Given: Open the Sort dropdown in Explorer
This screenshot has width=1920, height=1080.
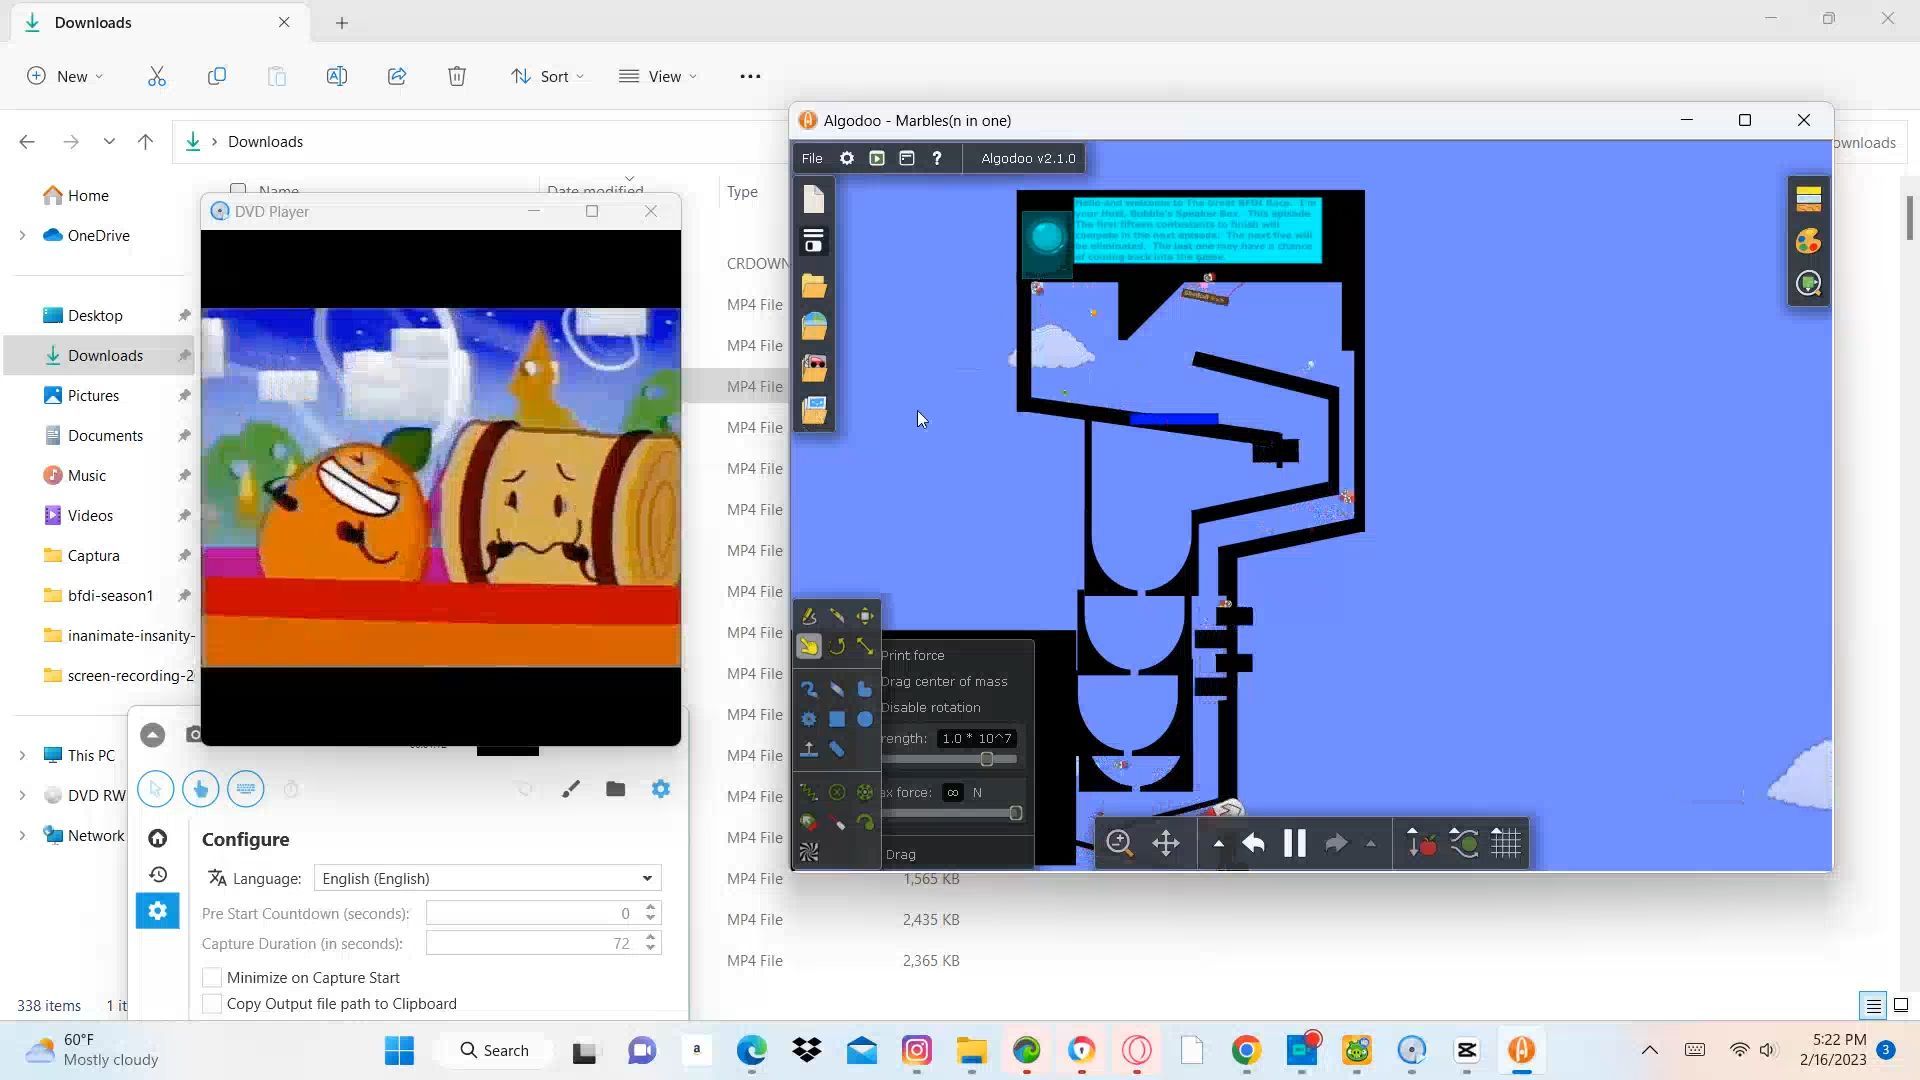Looking at the screenshot, I should pyautogui.click(x=548, y=77).
